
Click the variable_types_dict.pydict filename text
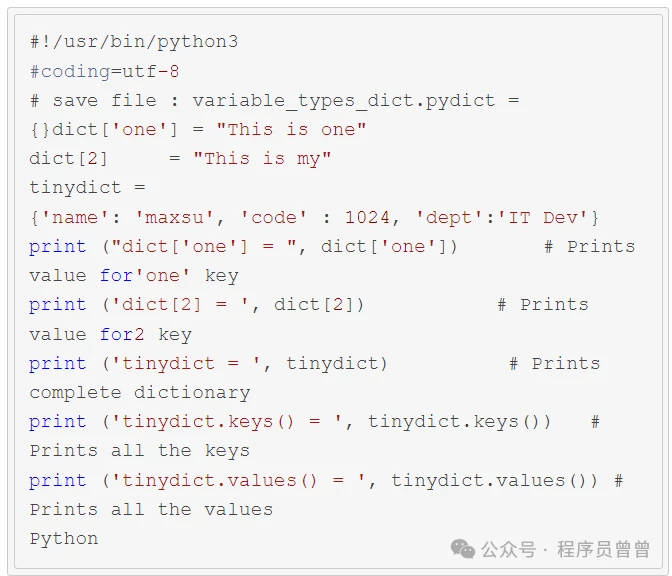tap(344, 101)
